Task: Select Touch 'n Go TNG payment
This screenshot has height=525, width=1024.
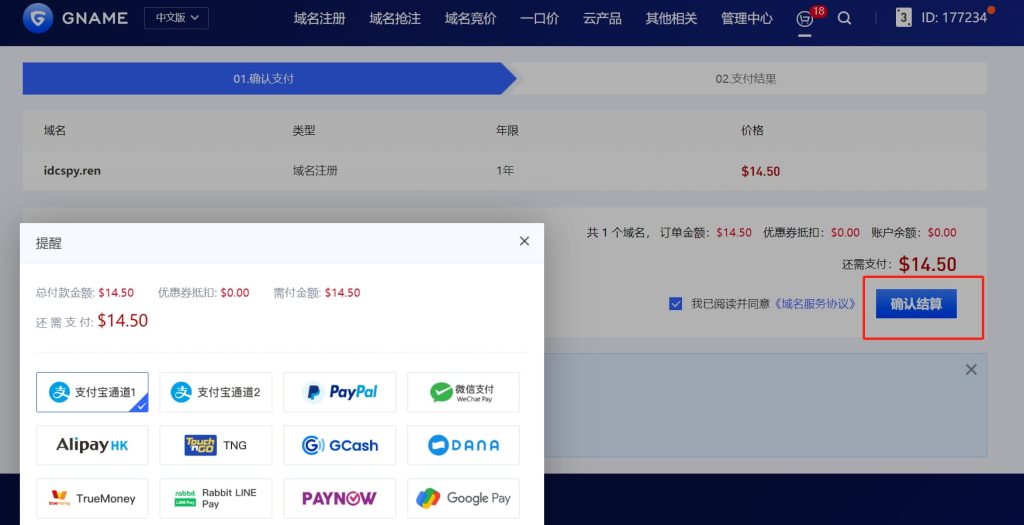Action: 216,445
